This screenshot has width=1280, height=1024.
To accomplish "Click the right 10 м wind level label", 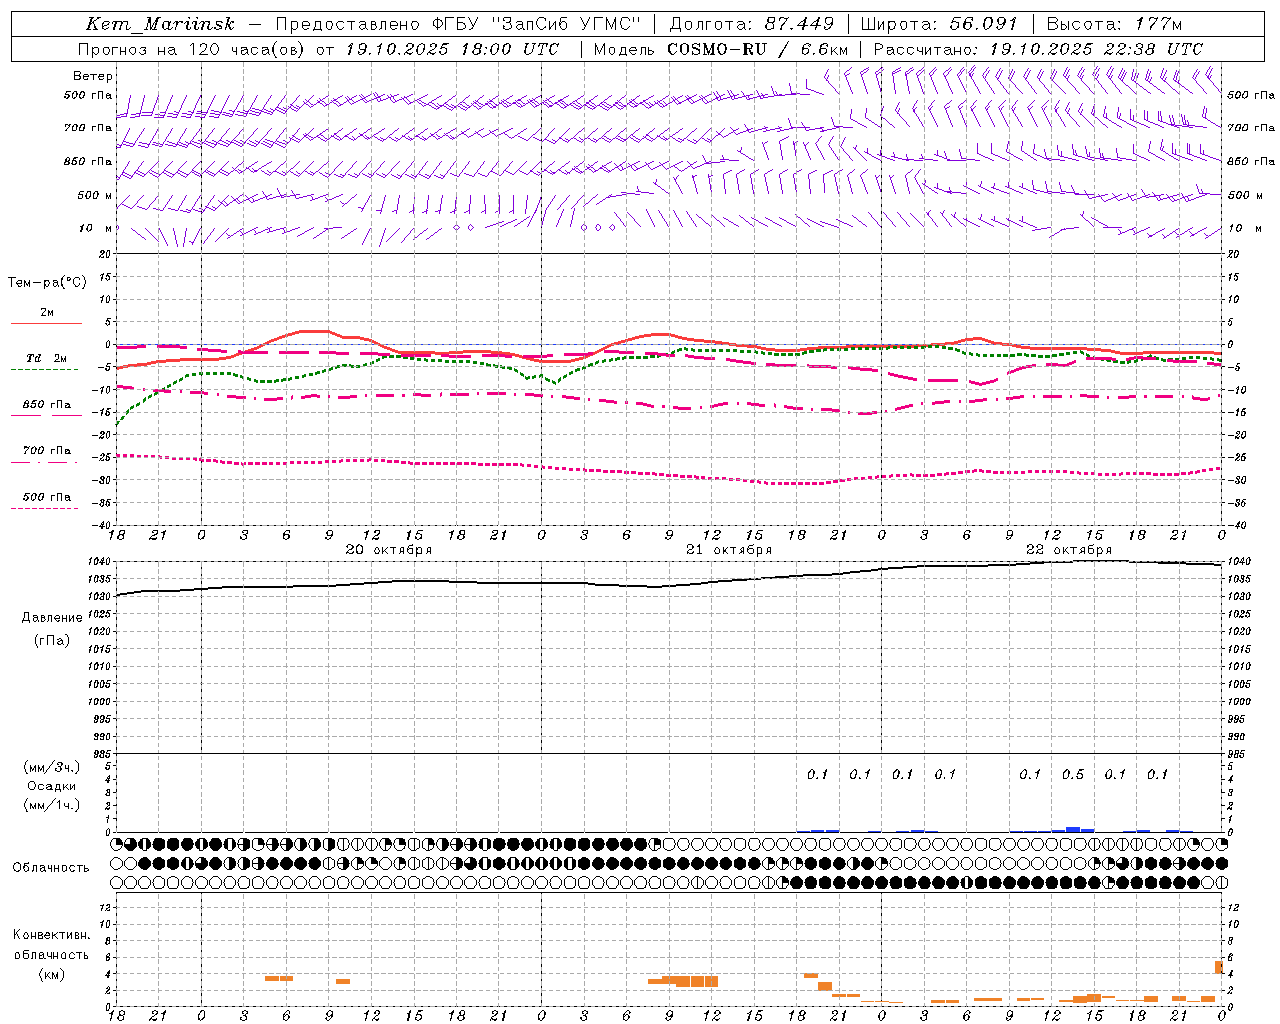I will click(x=1245, y=228).
